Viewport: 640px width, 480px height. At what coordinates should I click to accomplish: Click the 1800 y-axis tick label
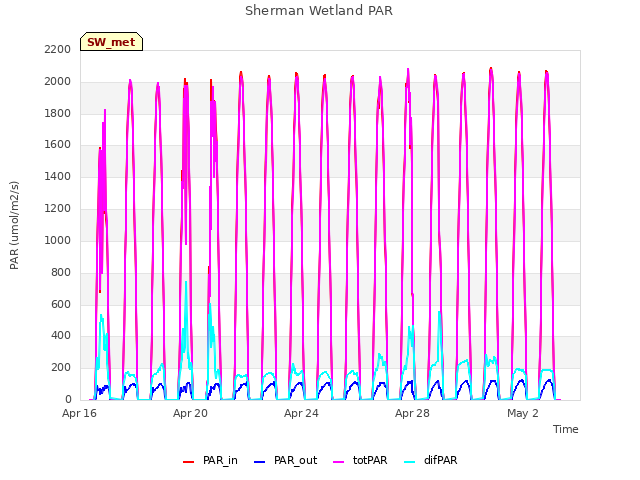58,113
